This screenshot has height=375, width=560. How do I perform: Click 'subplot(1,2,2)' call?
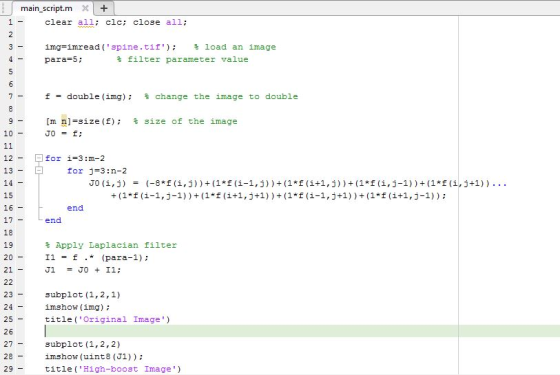[82, 344]
